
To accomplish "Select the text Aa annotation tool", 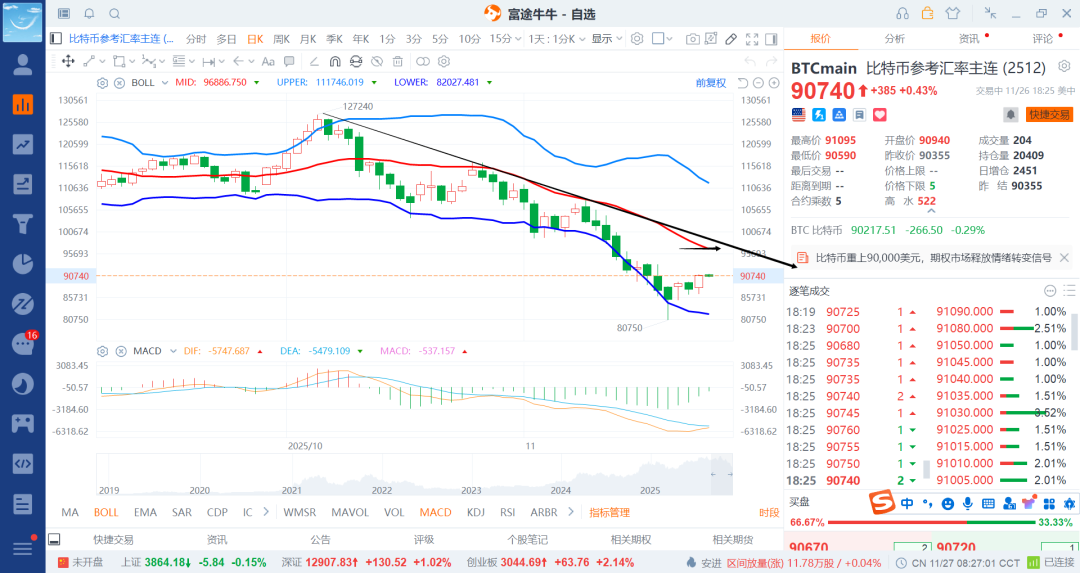I will click(269, 61).
